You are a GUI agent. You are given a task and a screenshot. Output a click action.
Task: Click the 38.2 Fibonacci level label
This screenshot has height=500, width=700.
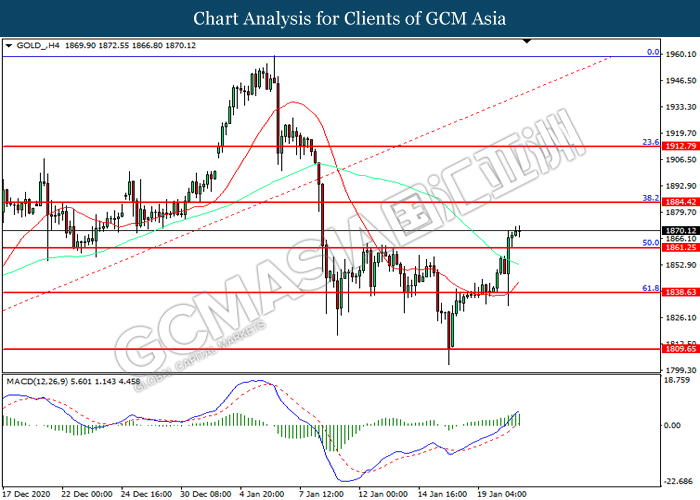pos(650,198)
